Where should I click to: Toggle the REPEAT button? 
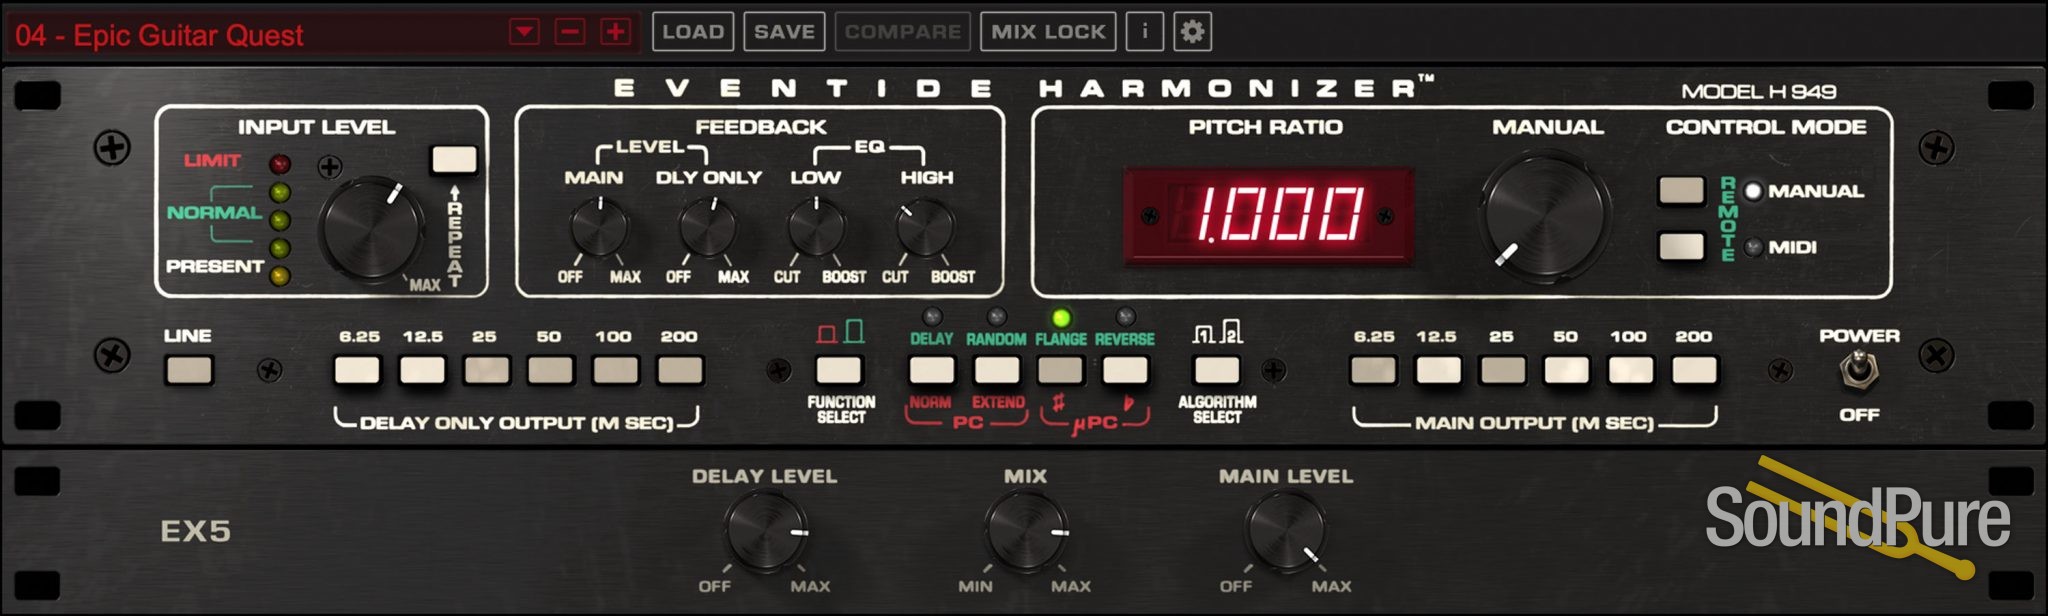tap(454, 159)
